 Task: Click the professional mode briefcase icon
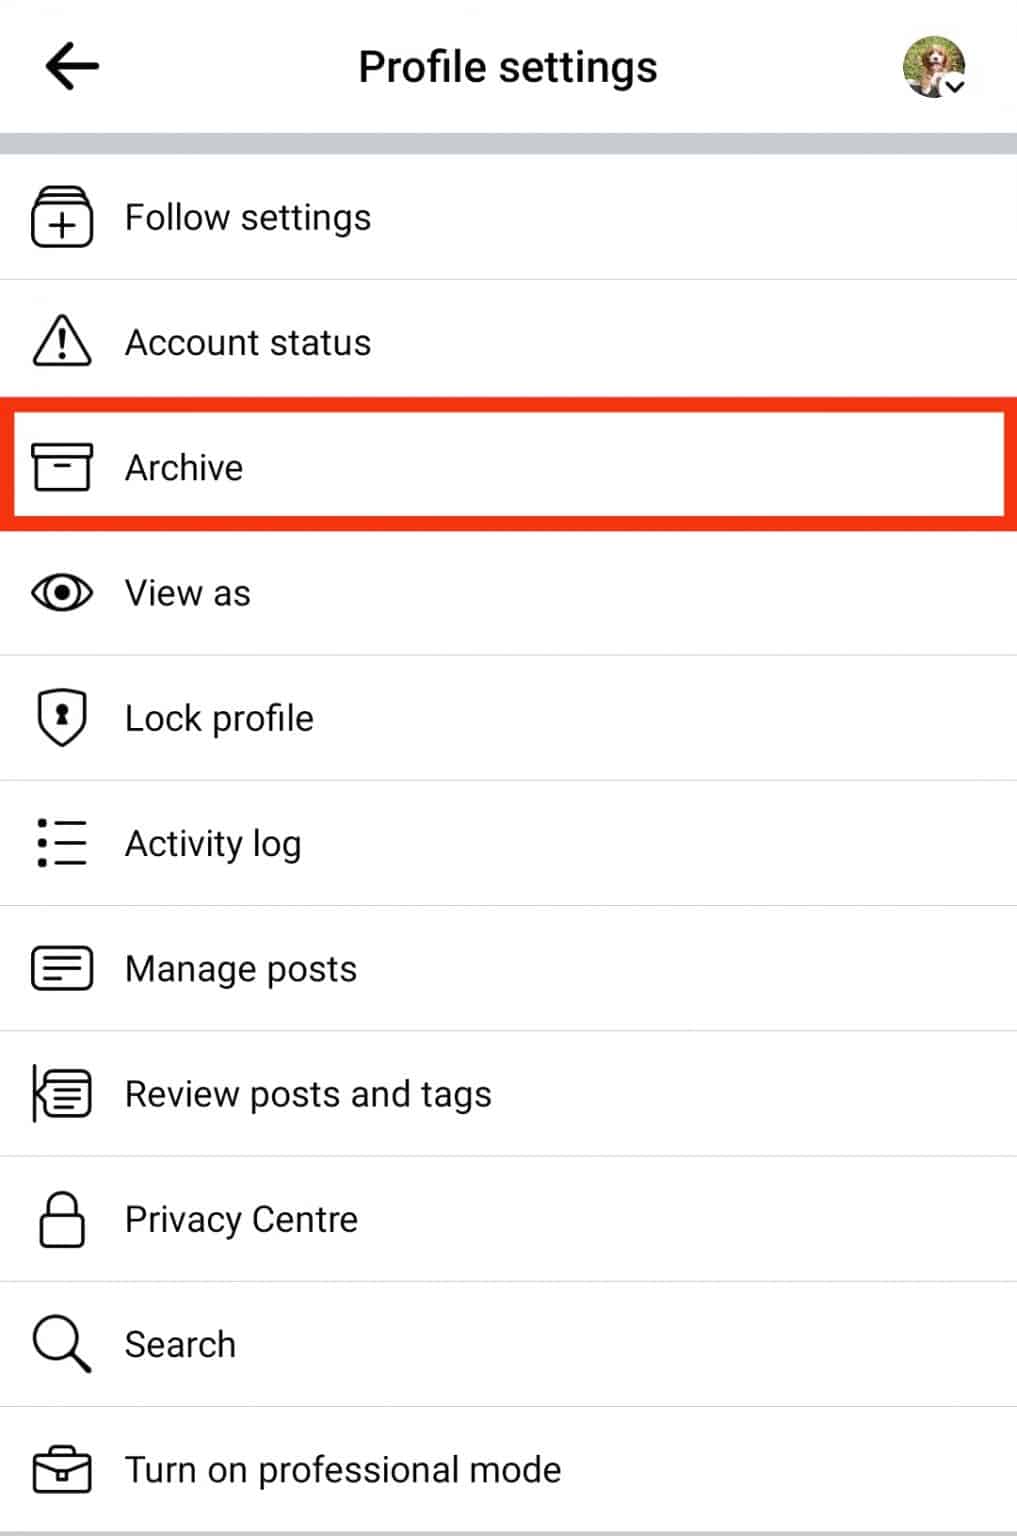(x=62, y=1470)
